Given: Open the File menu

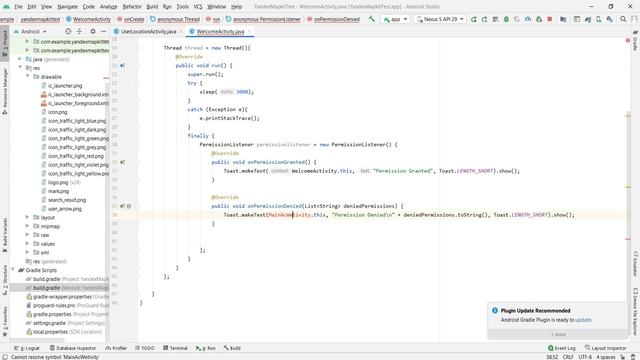Looking at the screenshot, I should click(18, 7).
